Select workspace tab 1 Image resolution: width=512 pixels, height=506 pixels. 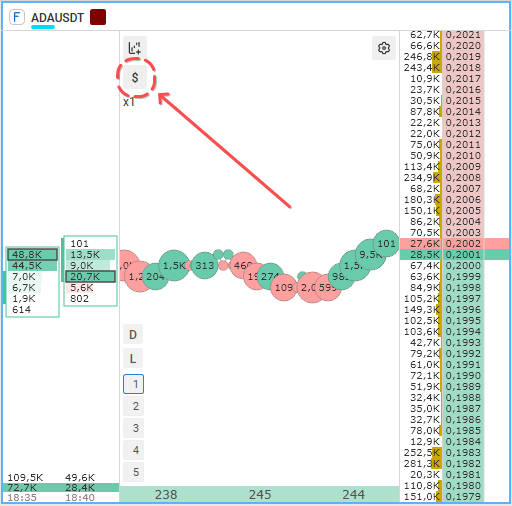(133, 384)
